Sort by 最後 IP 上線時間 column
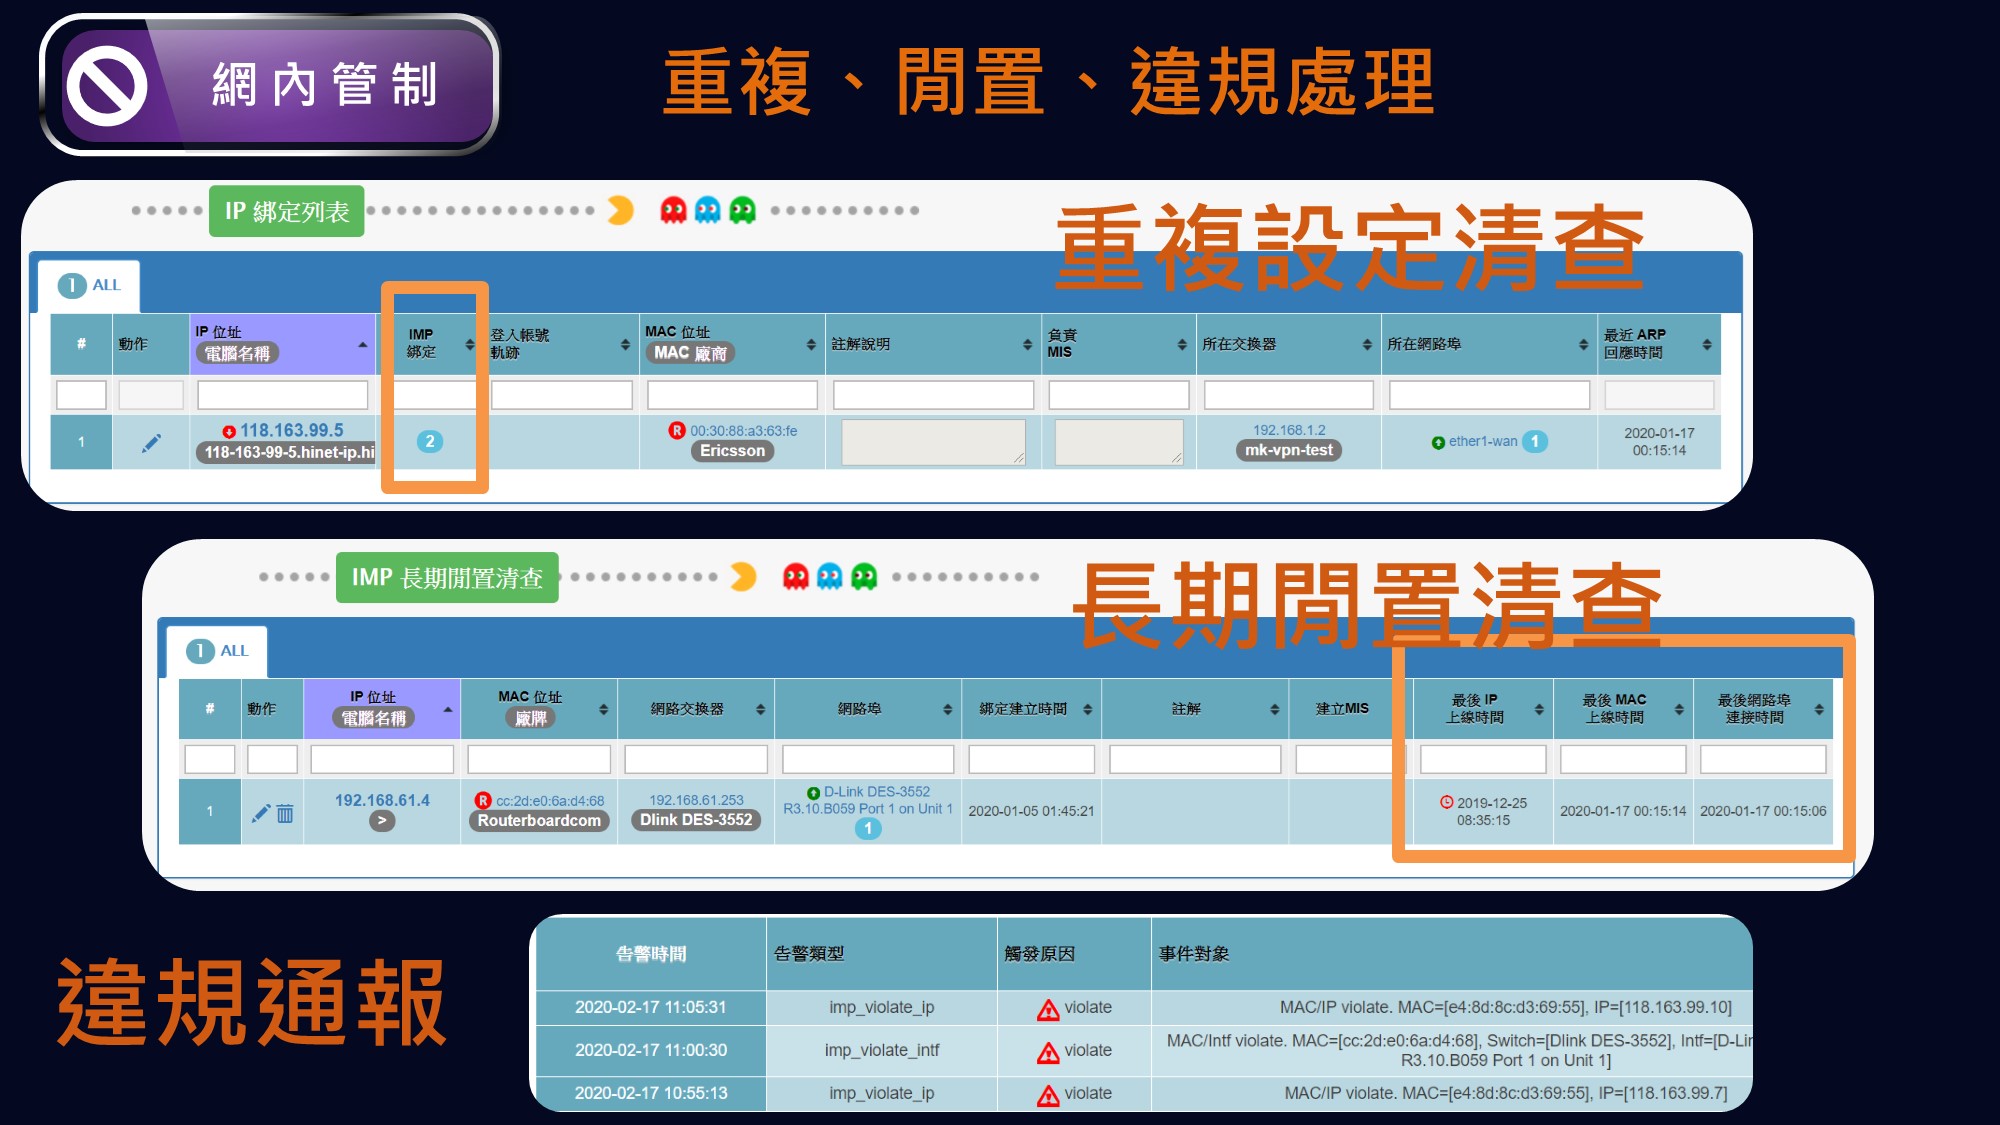2000x1125 pixels. [x=1539, y=709]
